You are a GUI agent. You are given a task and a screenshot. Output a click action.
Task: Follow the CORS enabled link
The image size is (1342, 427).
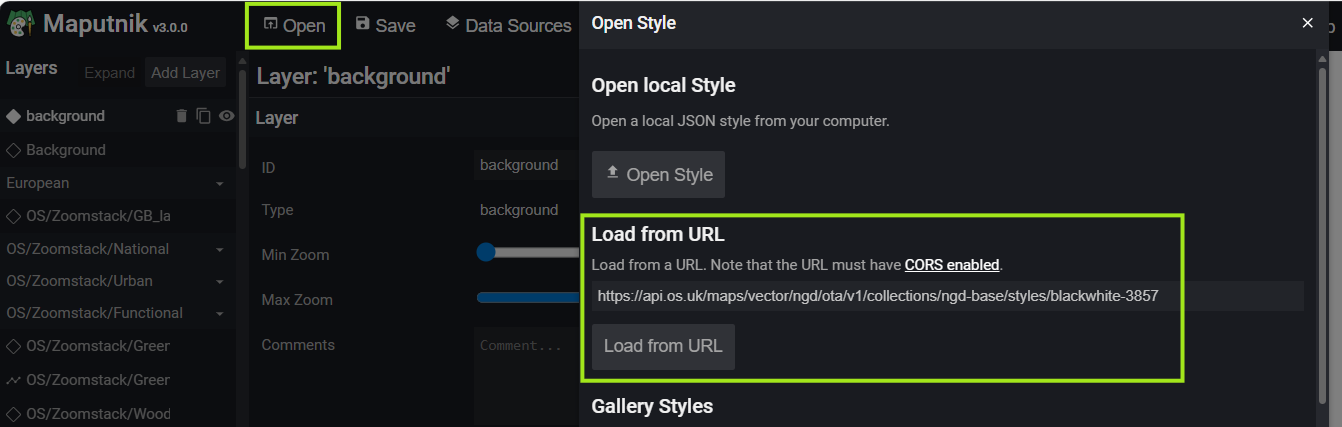[951, 265]
